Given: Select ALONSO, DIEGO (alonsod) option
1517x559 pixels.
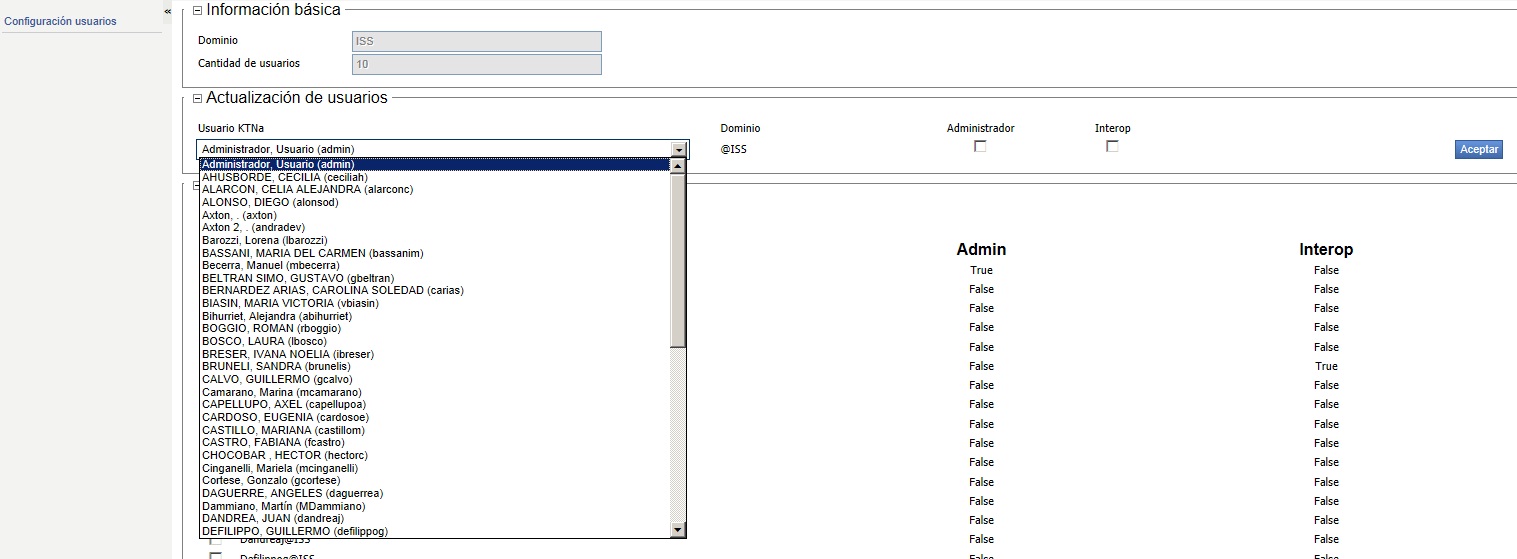Looking at the screenshot, I should (270, 202).
